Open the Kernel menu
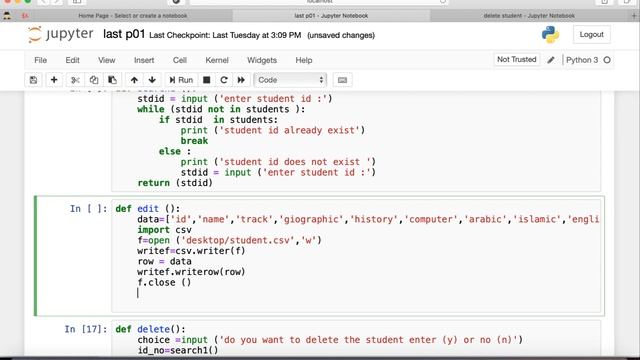 pyautogui.click(x=217, y=60)
